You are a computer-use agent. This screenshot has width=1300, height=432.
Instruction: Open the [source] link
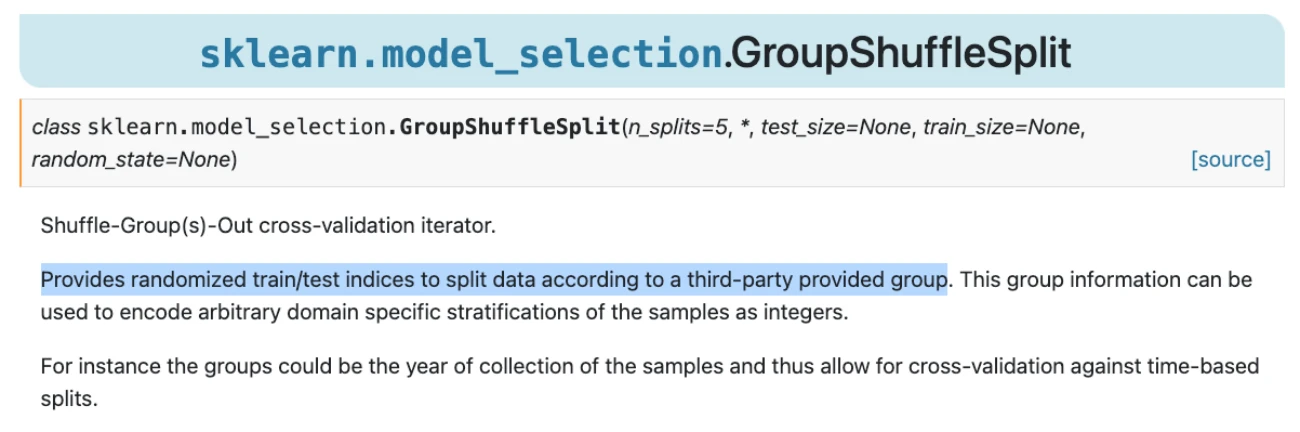(1230, 159)
